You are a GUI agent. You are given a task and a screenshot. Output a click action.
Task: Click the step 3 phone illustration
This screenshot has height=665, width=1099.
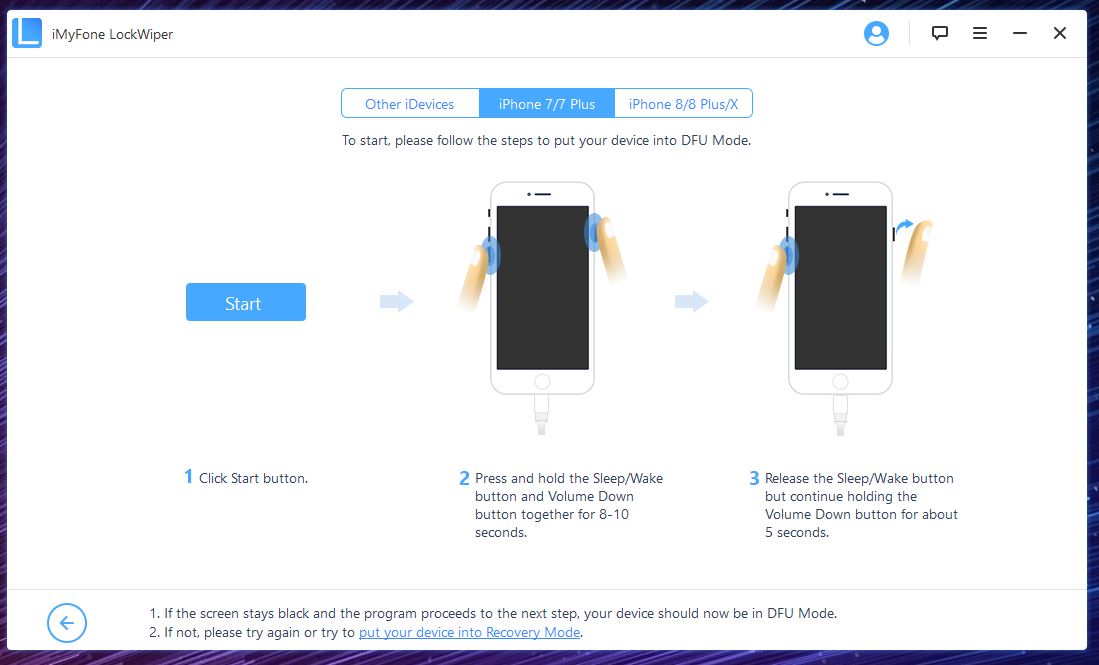pyautogui.click(x=841, y=308)
